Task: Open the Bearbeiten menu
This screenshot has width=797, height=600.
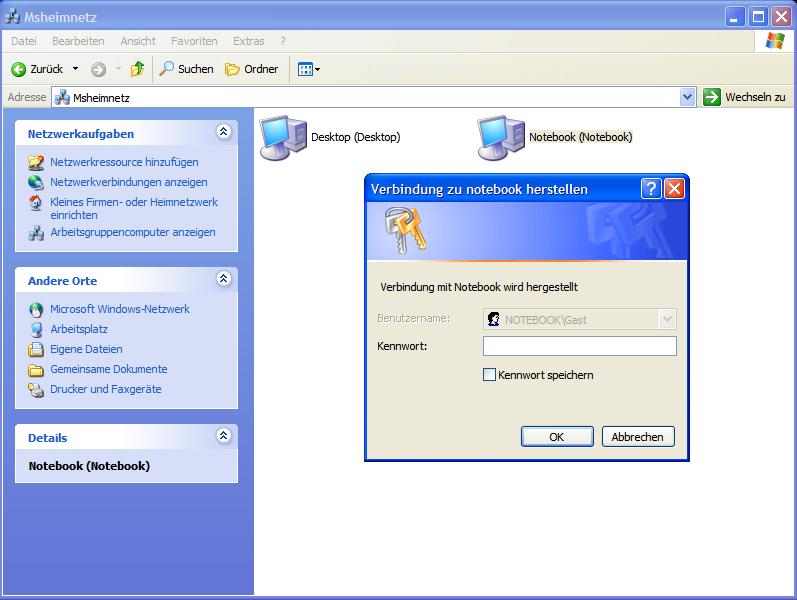Action: coord(78,41)
